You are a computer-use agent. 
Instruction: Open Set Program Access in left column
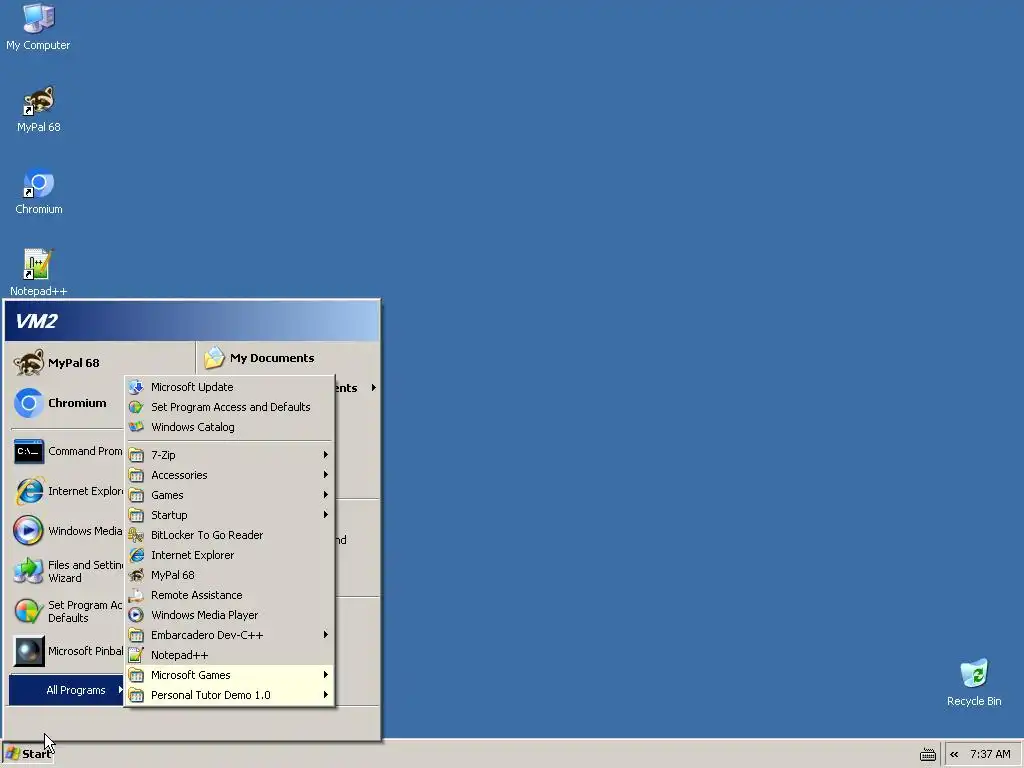(x=68, y=611)
